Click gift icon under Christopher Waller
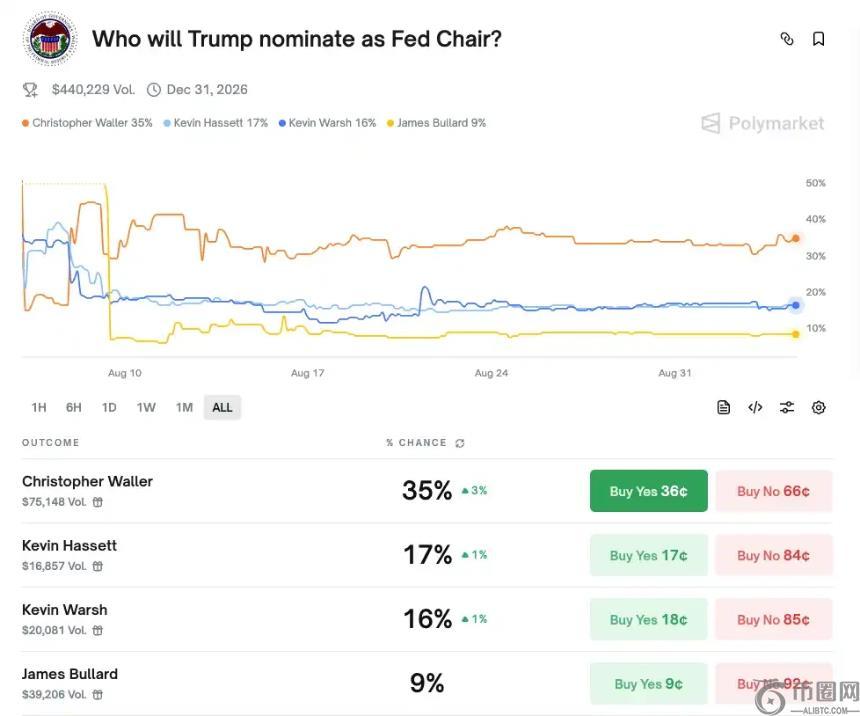The width and height of the screenshot is (860, 716). point(98,502)
